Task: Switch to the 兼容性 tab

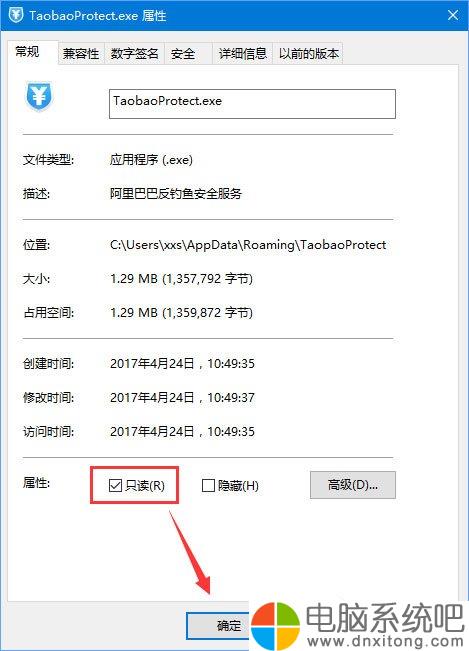Action: (81, 54)
